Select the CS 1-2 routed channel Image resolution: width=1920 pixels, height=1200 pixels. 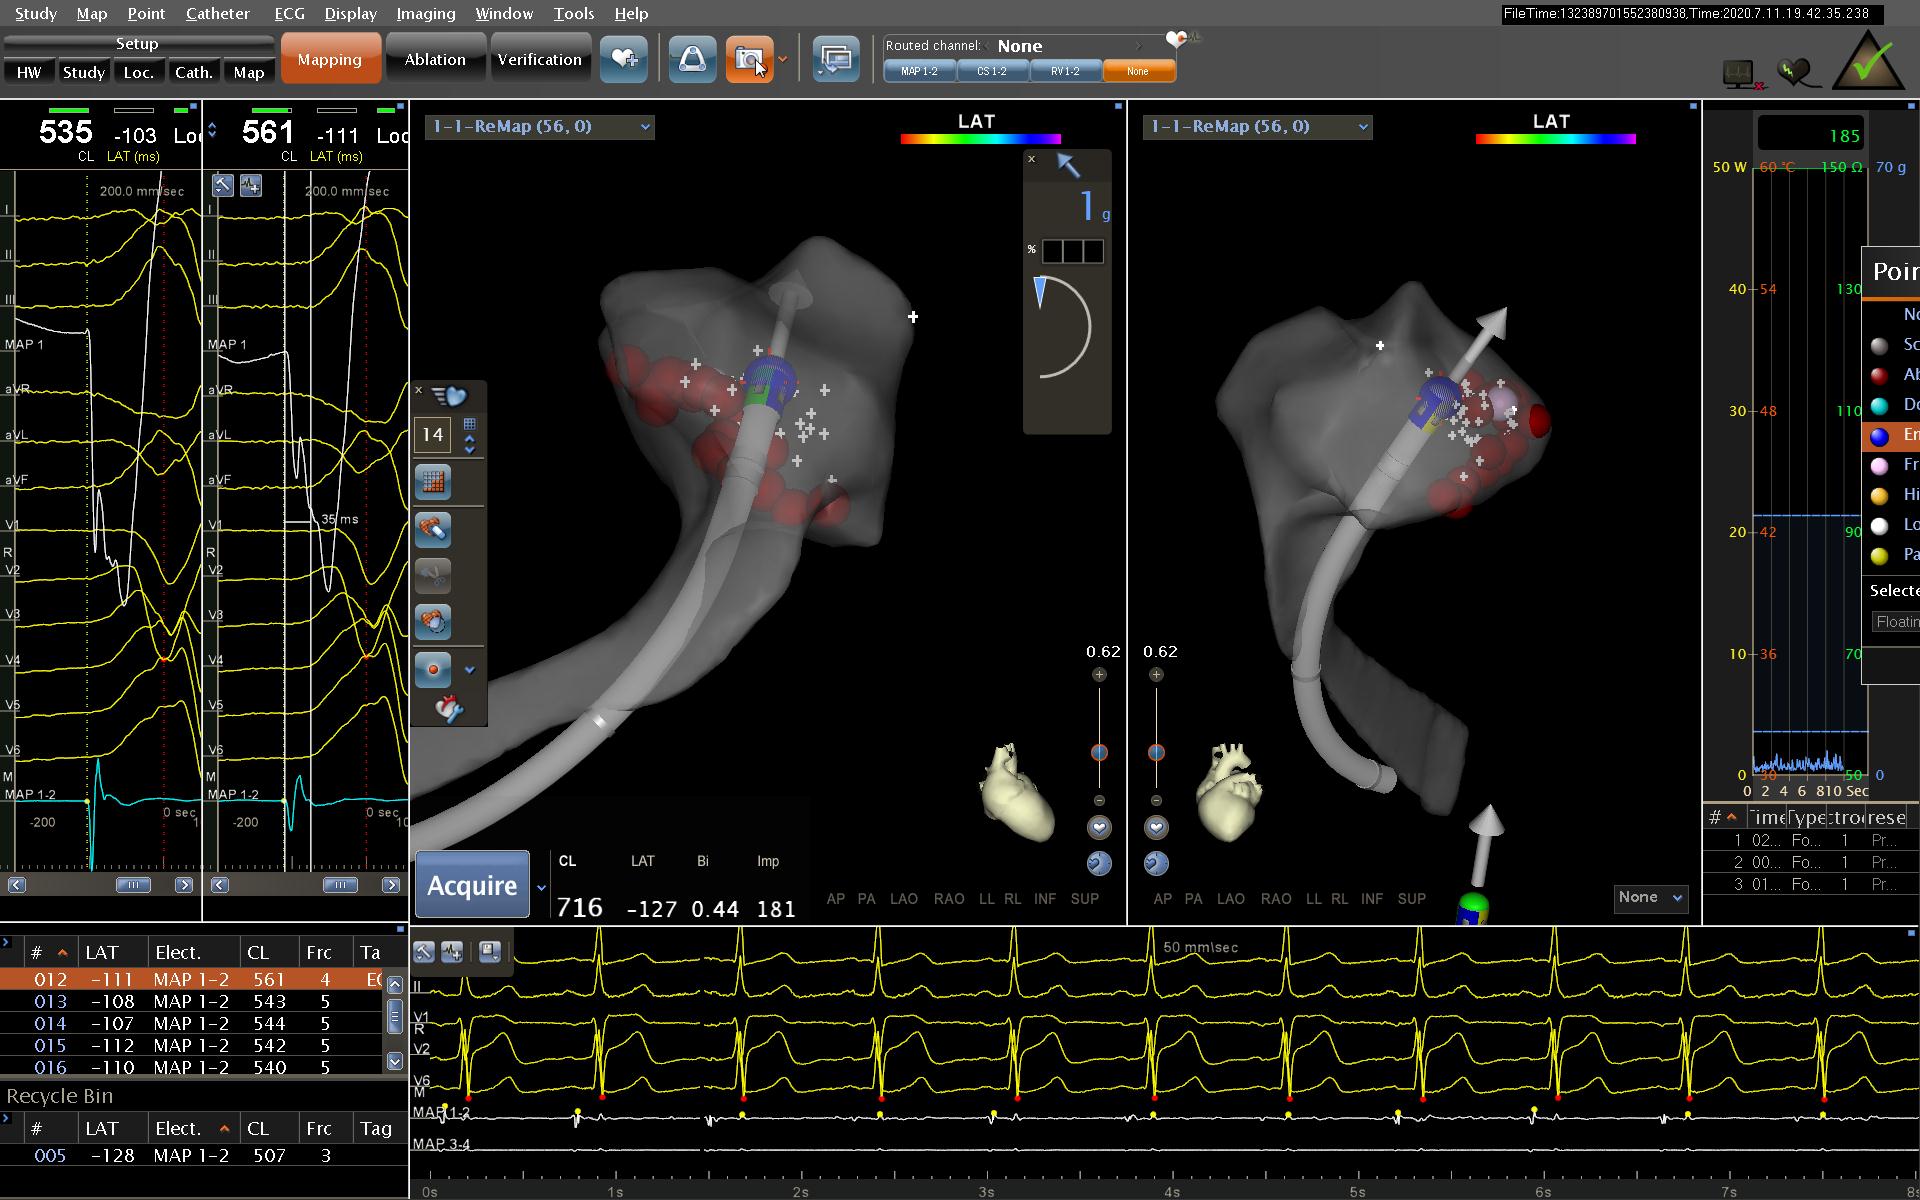tap(992, 72)
